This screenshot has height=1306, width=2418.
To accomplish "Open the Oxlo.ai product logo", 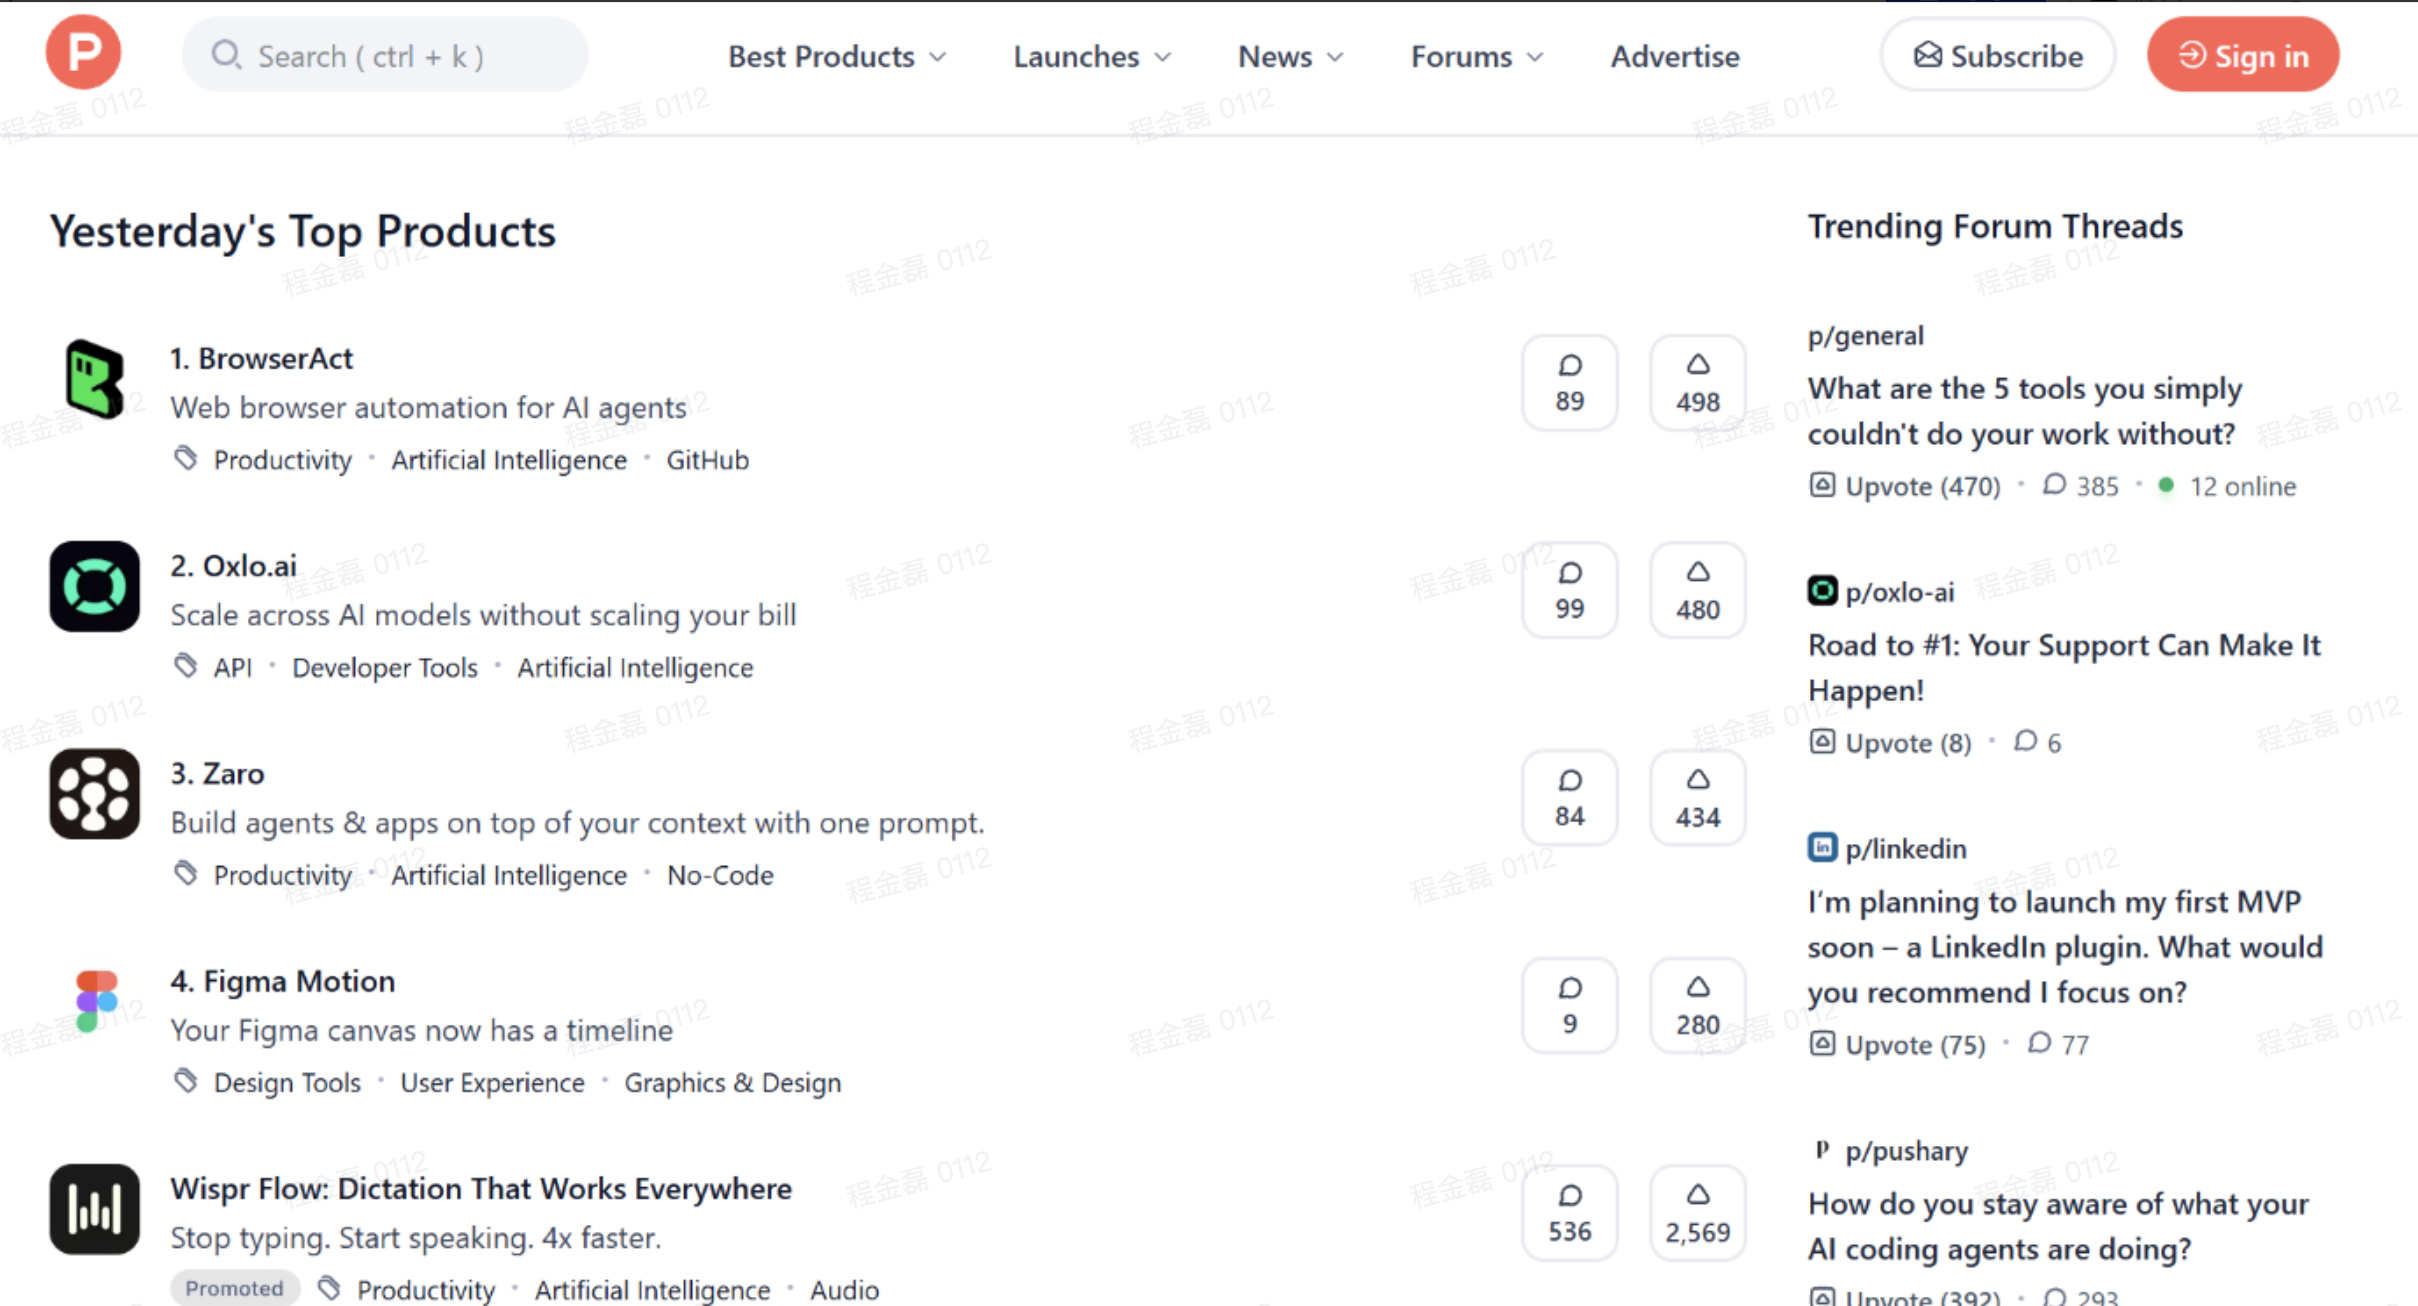I will 95,586.
